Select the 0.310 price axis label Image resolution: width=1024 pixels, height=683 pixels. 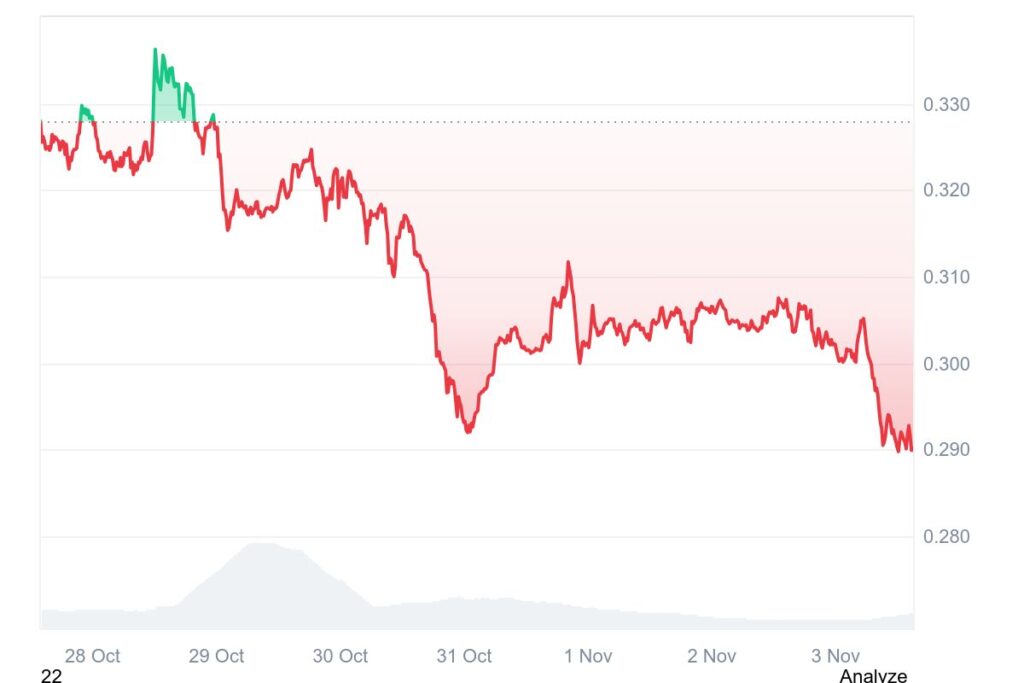944,277
